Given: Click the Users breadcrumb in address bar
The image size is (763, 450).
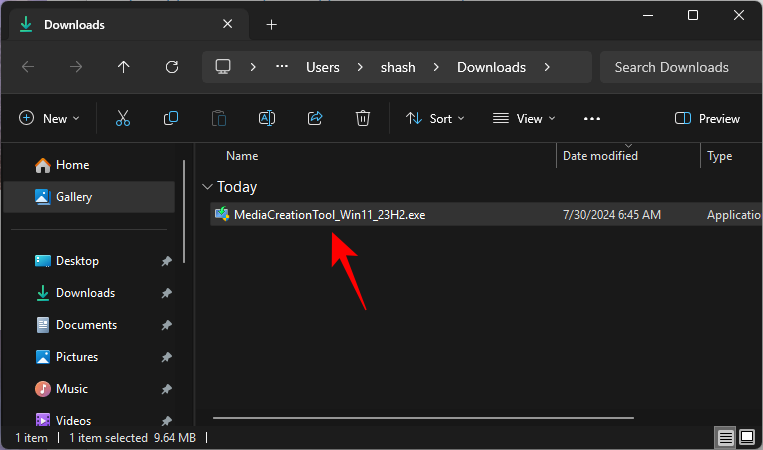Looking at the screenshot, I should point(322,67).
